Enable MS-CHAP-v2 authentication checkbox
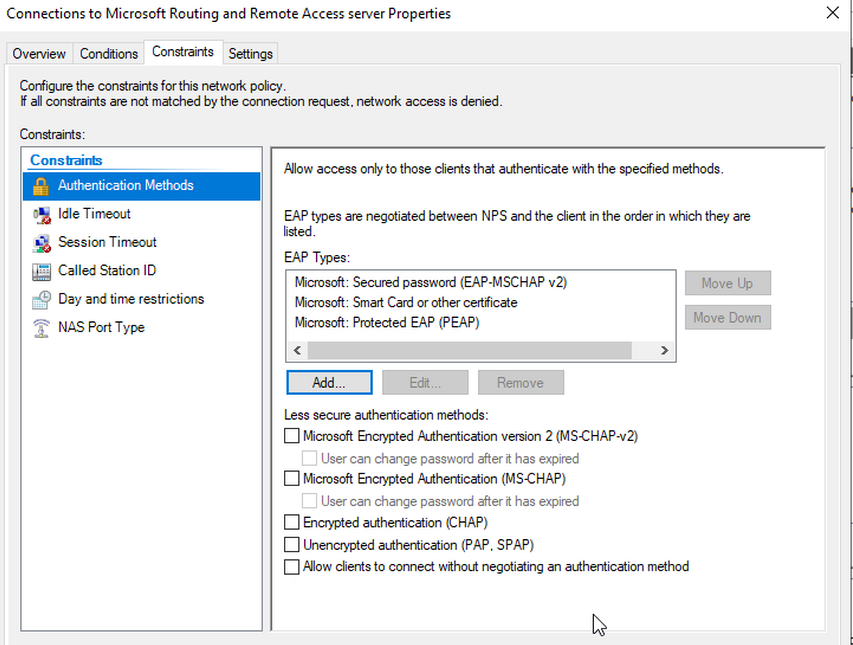This screenshot has height=645, width=853. pos(292,436)
